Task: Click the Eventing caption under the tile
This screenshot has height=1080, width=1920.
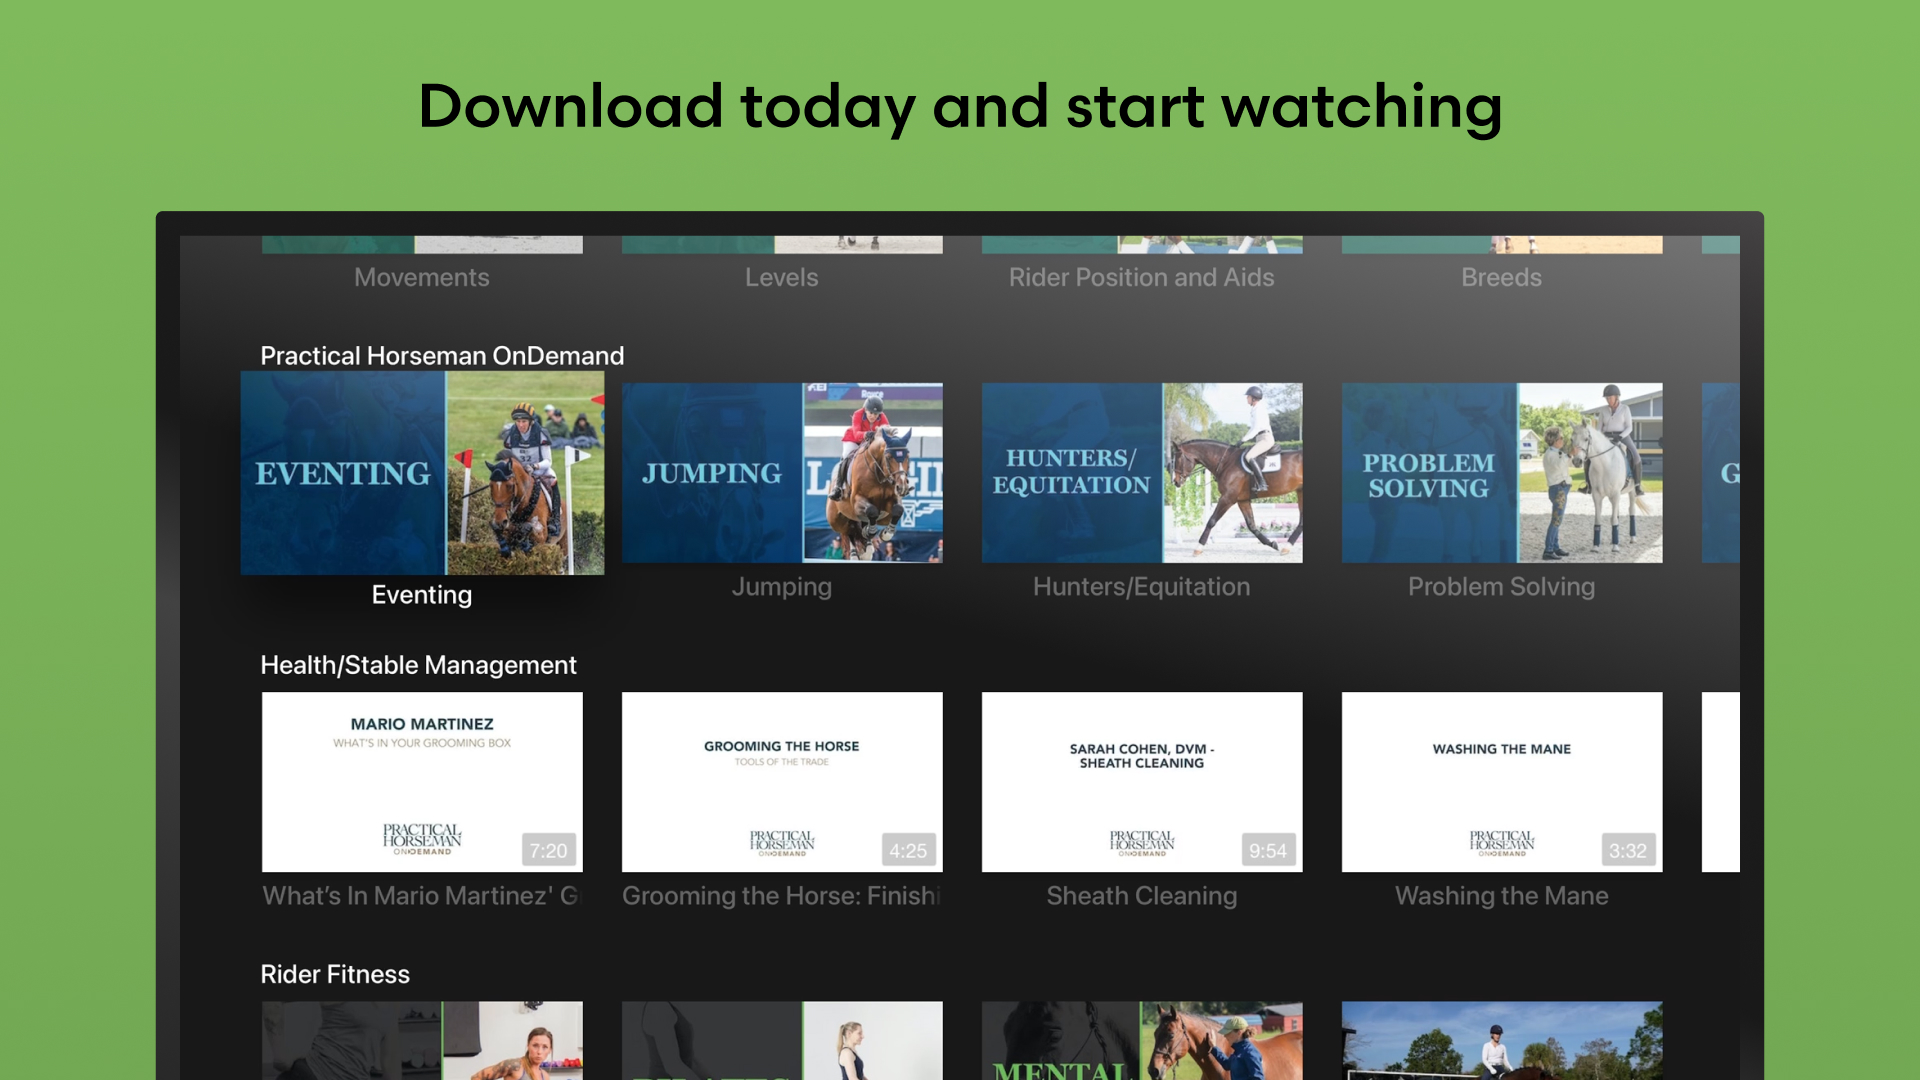Action: point(422,595)
